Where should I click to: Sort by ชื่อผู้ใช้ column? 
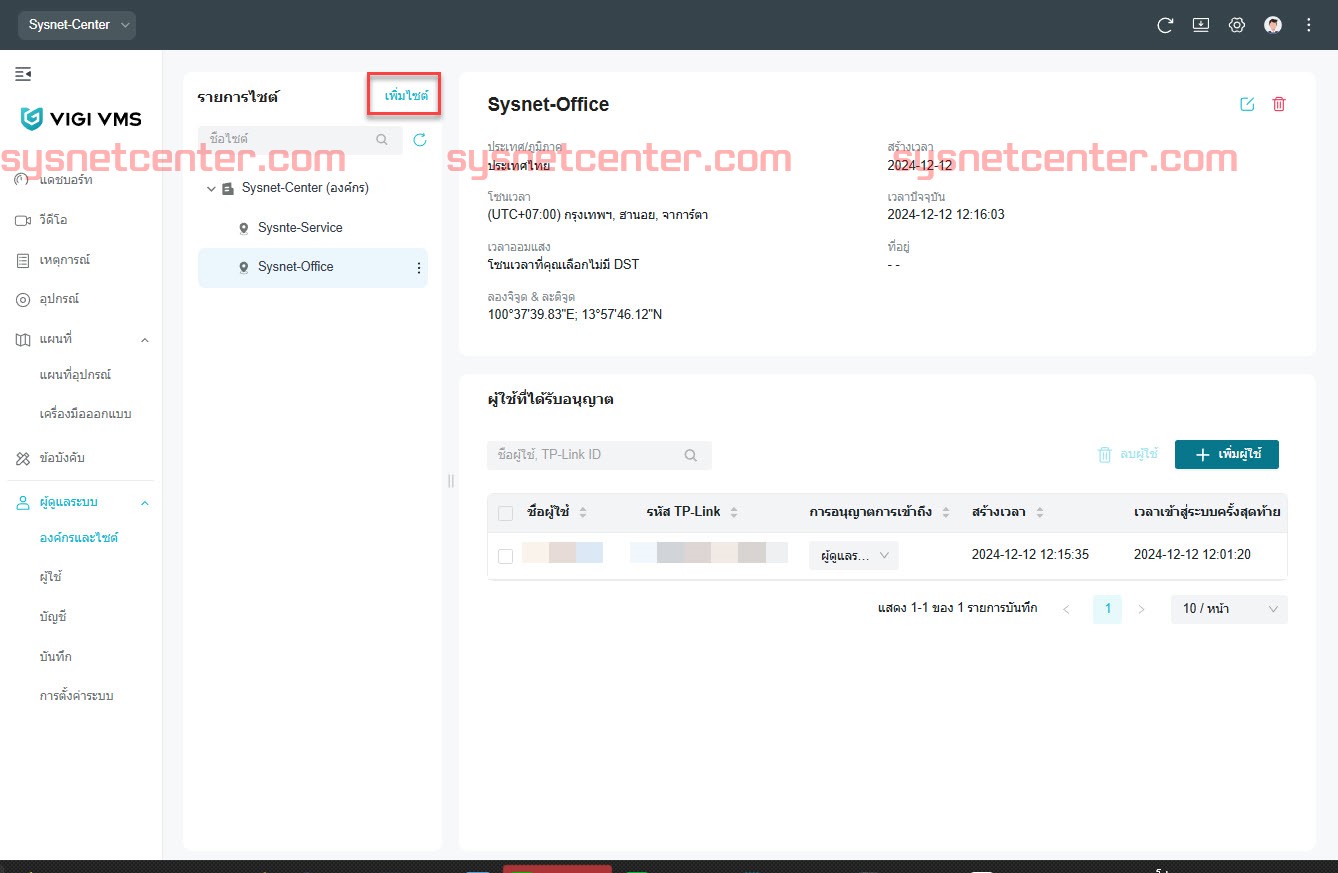coord(583,512)
